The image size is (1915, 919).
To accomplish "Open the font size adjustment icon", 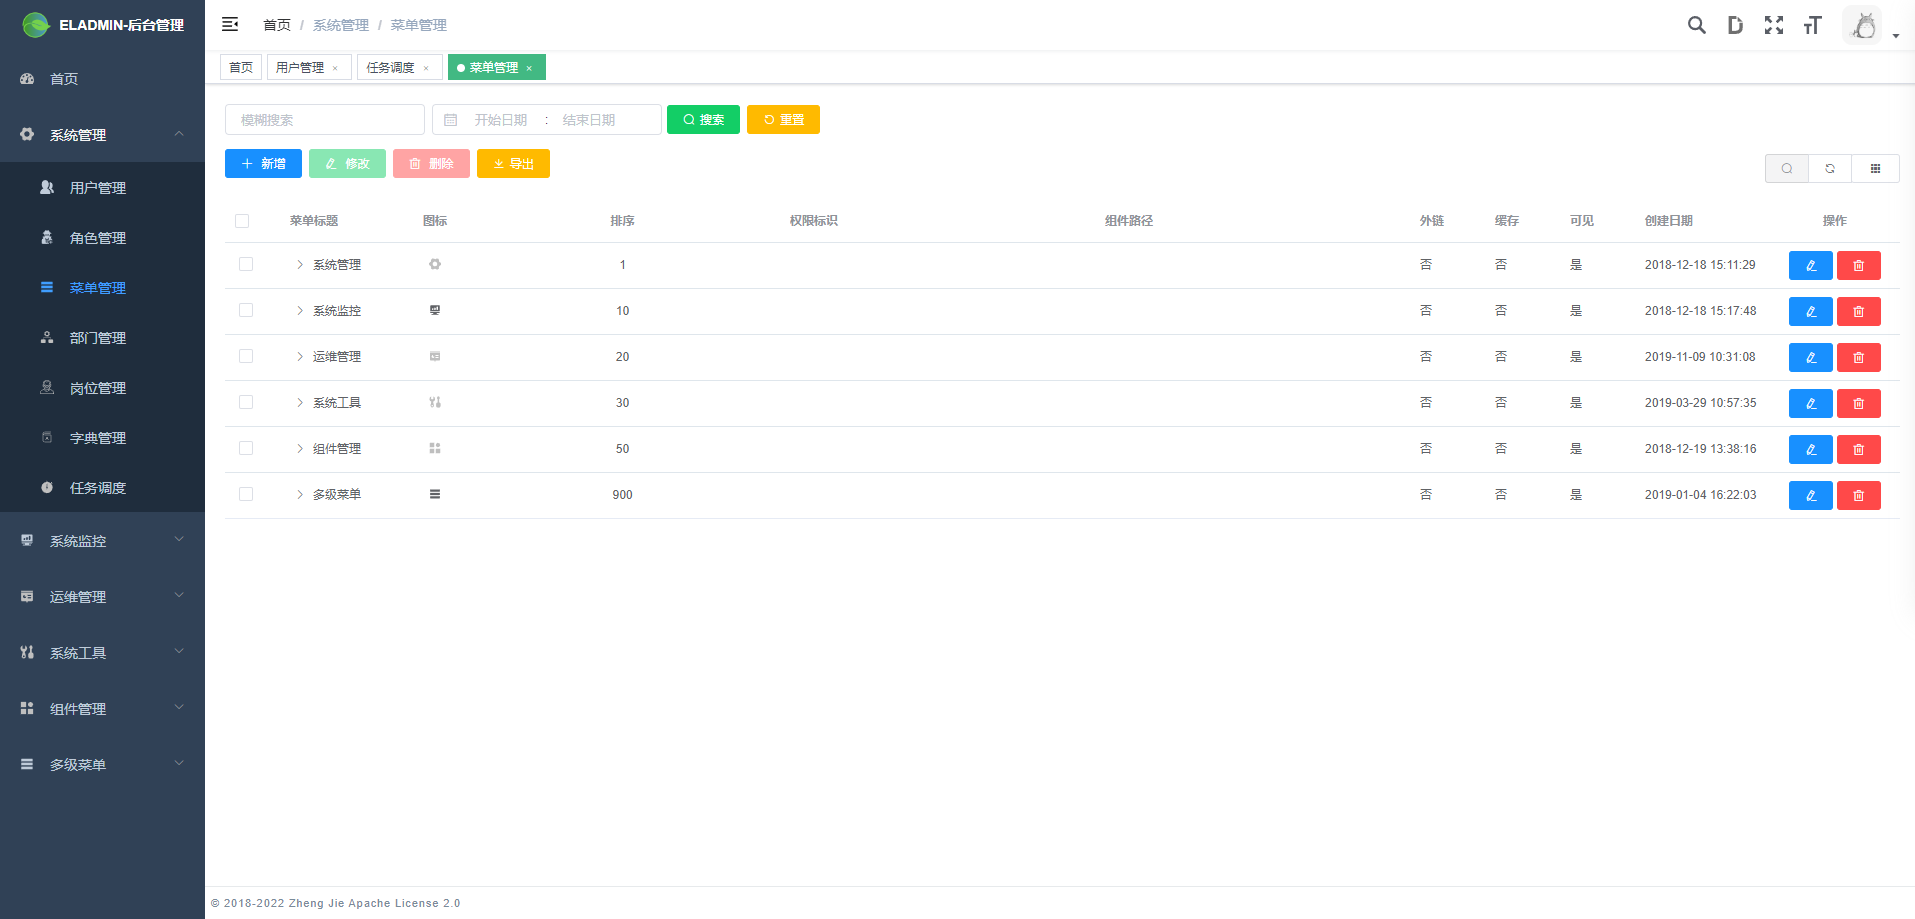I will pos(1812,25).
